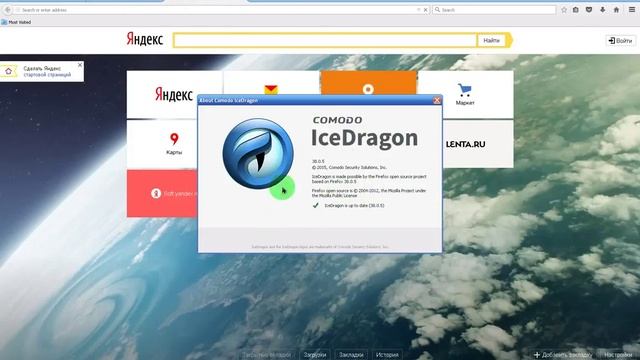Go back with the browser back arrow
This screenshot has width=640, height=360.
point(7,9)
